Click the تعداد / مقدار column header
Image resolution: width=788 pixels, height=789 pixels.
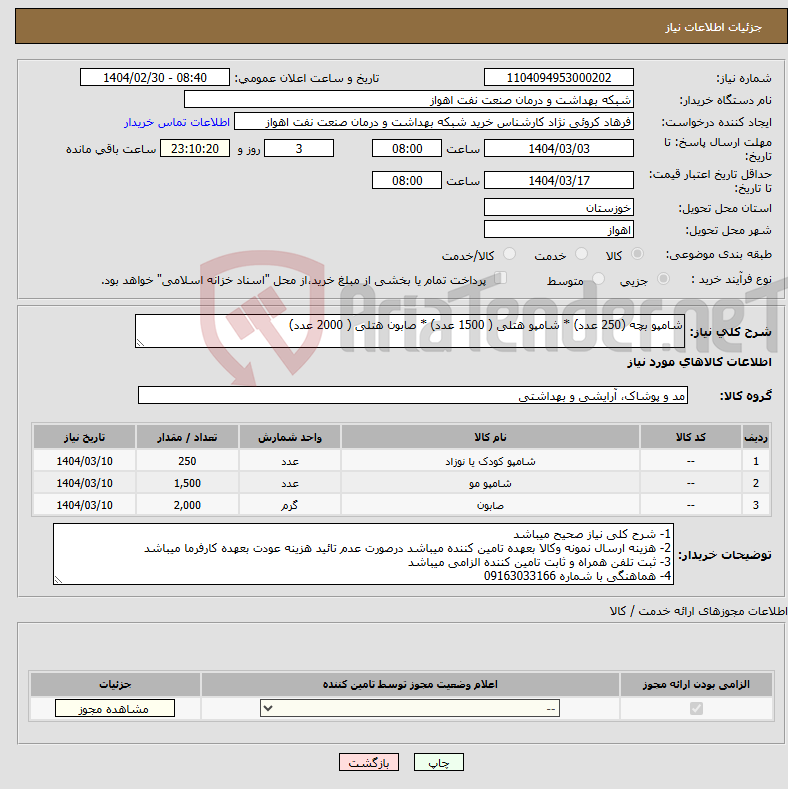[187, 437]
